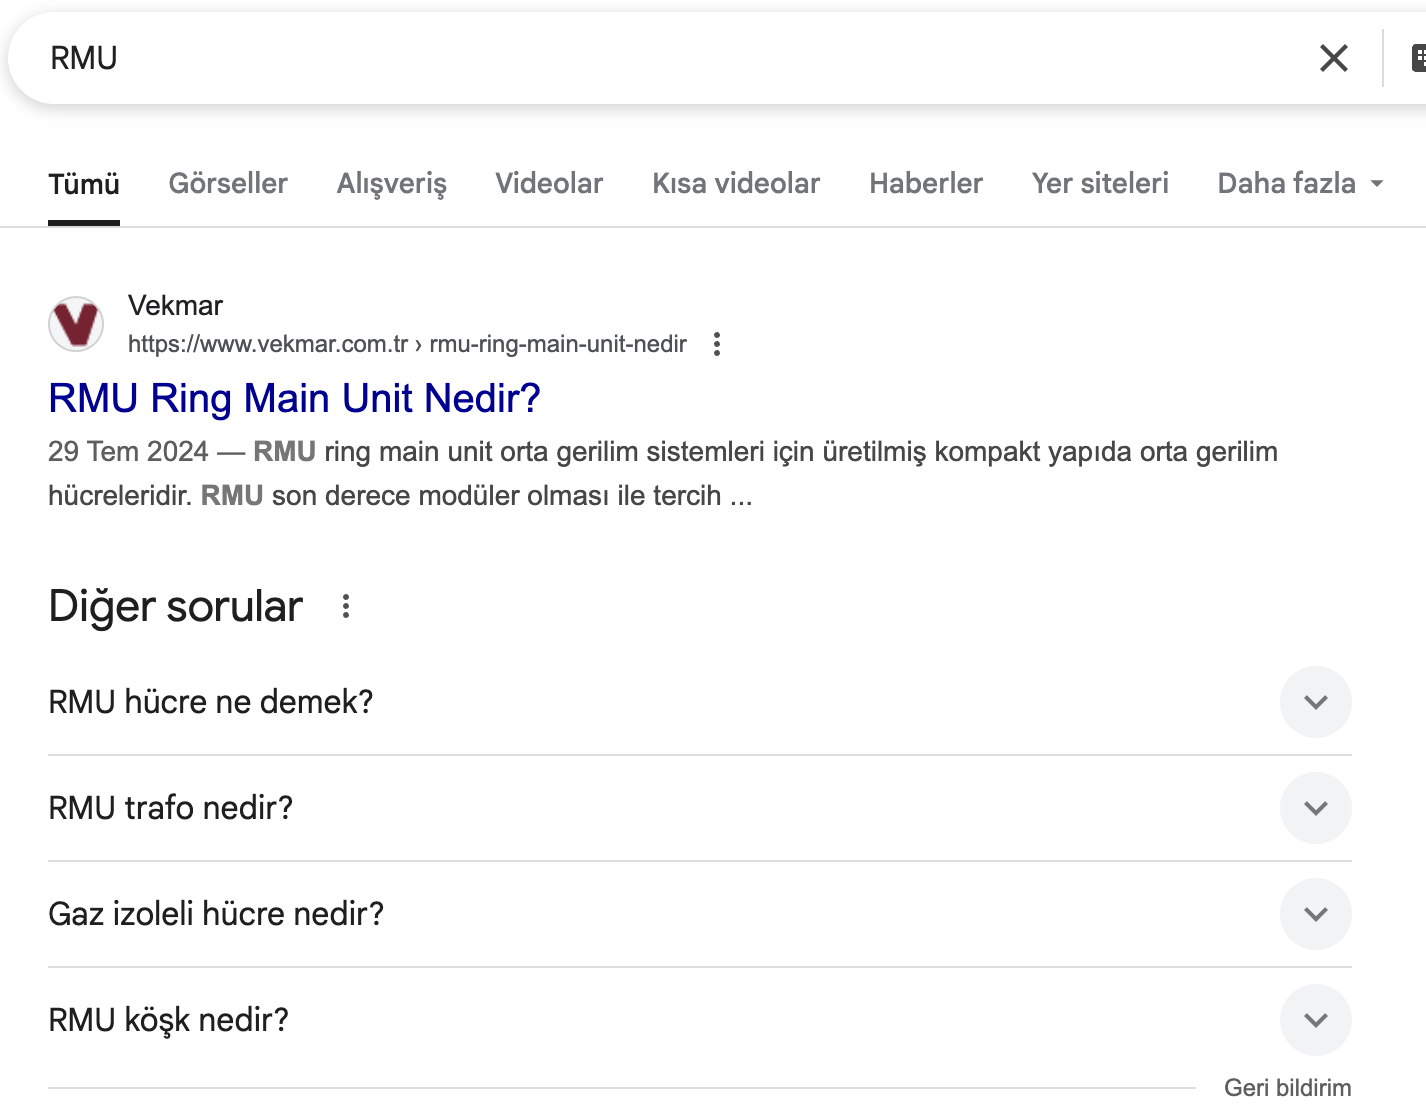Screen dimensions: 1426x1110
Task: Click the Geri bildirim link
Action: (1287, 1088)
